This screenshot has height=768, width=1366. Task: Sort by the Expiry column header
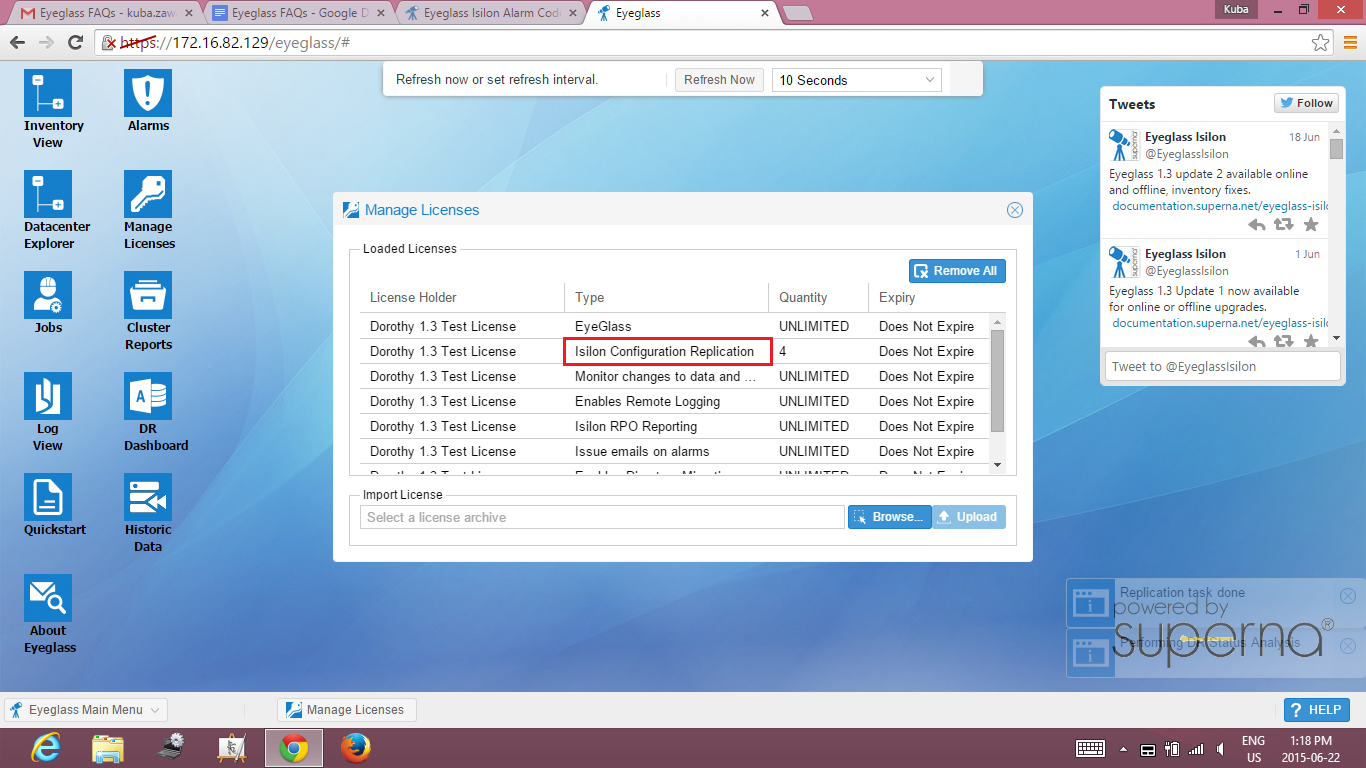pyautogui.click(x=928, y=297)
